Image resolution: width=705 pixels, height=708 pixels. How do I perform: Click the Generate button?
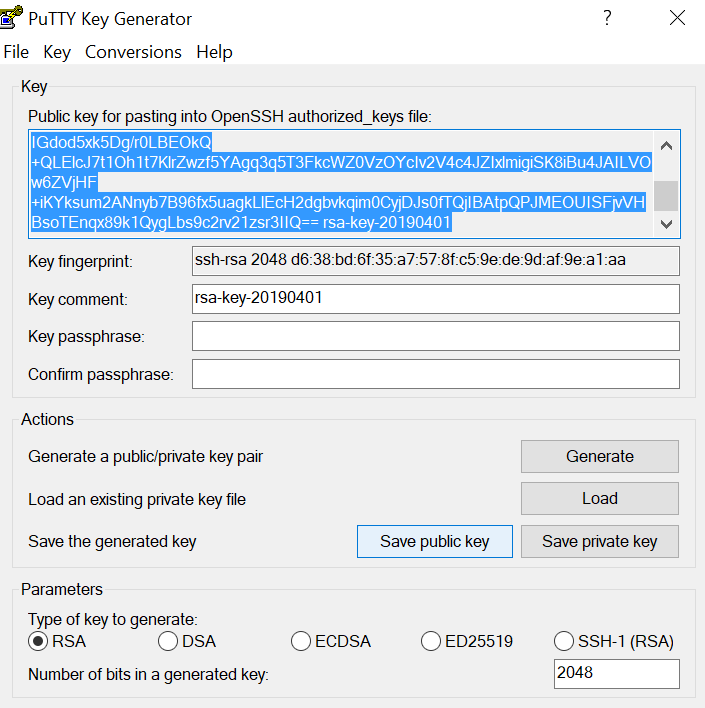[600, 456]
